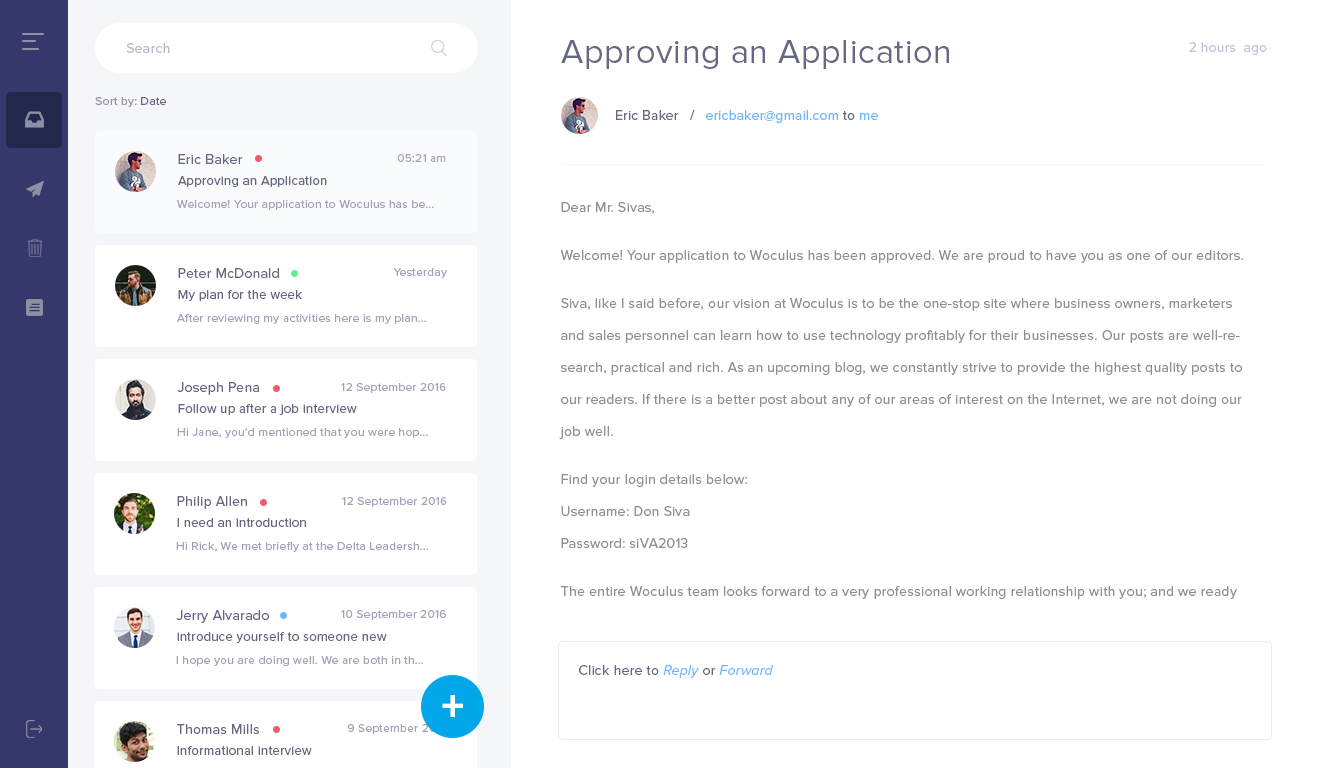Image resolution: width=1321 pixels, height=768 pixels.
Task: Focus the Search input field
Action: point(286,48)
